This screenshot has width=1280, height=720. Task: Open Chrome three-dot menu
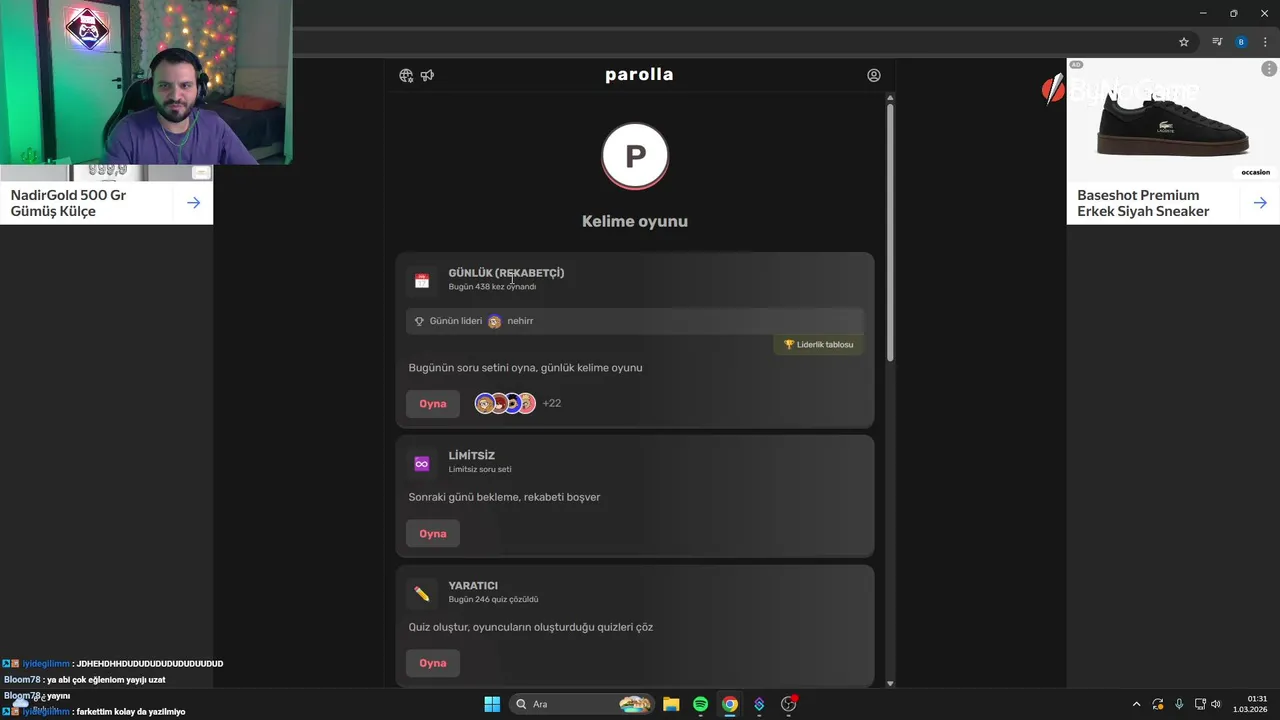point(1265,42)
